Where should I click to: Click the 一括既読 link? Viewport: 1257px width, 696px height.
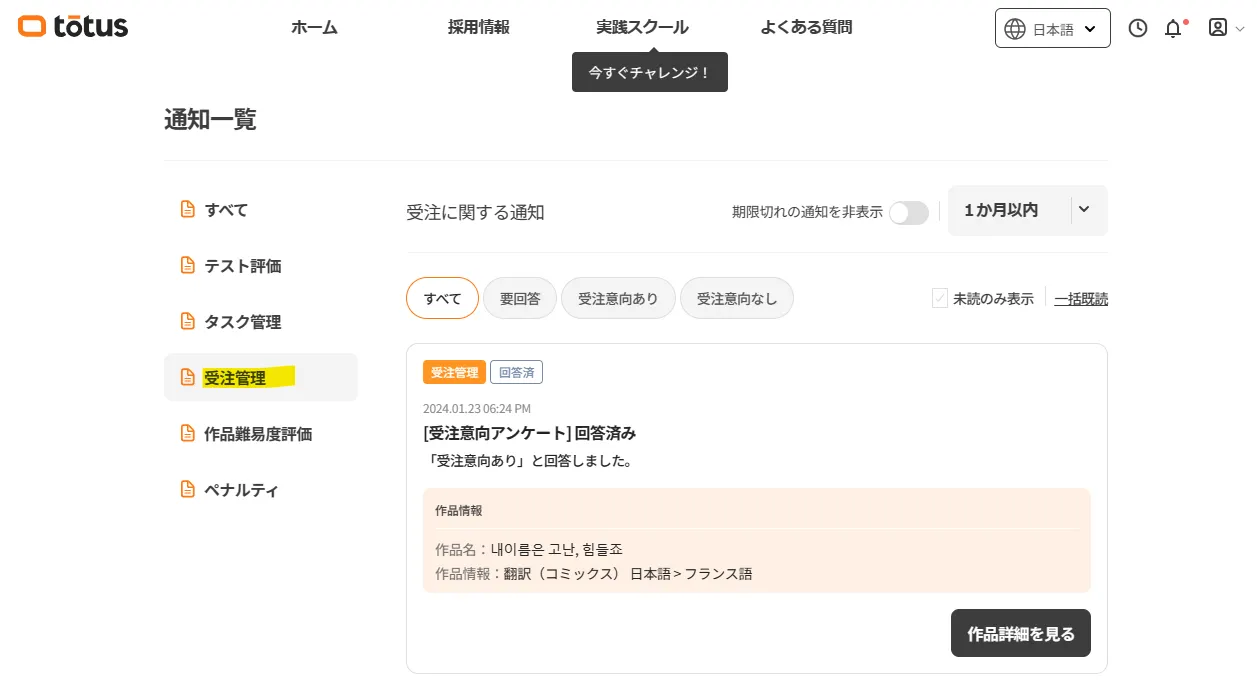click(x=1081, y=298)
